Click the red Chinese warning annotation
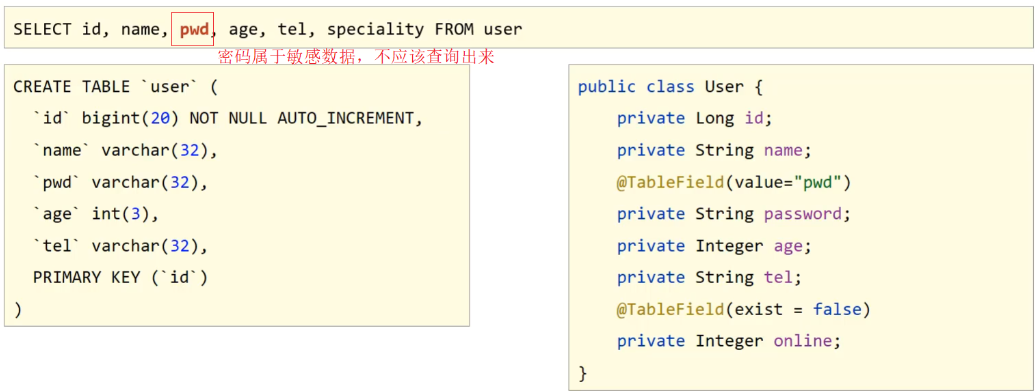 pos(356,58)
